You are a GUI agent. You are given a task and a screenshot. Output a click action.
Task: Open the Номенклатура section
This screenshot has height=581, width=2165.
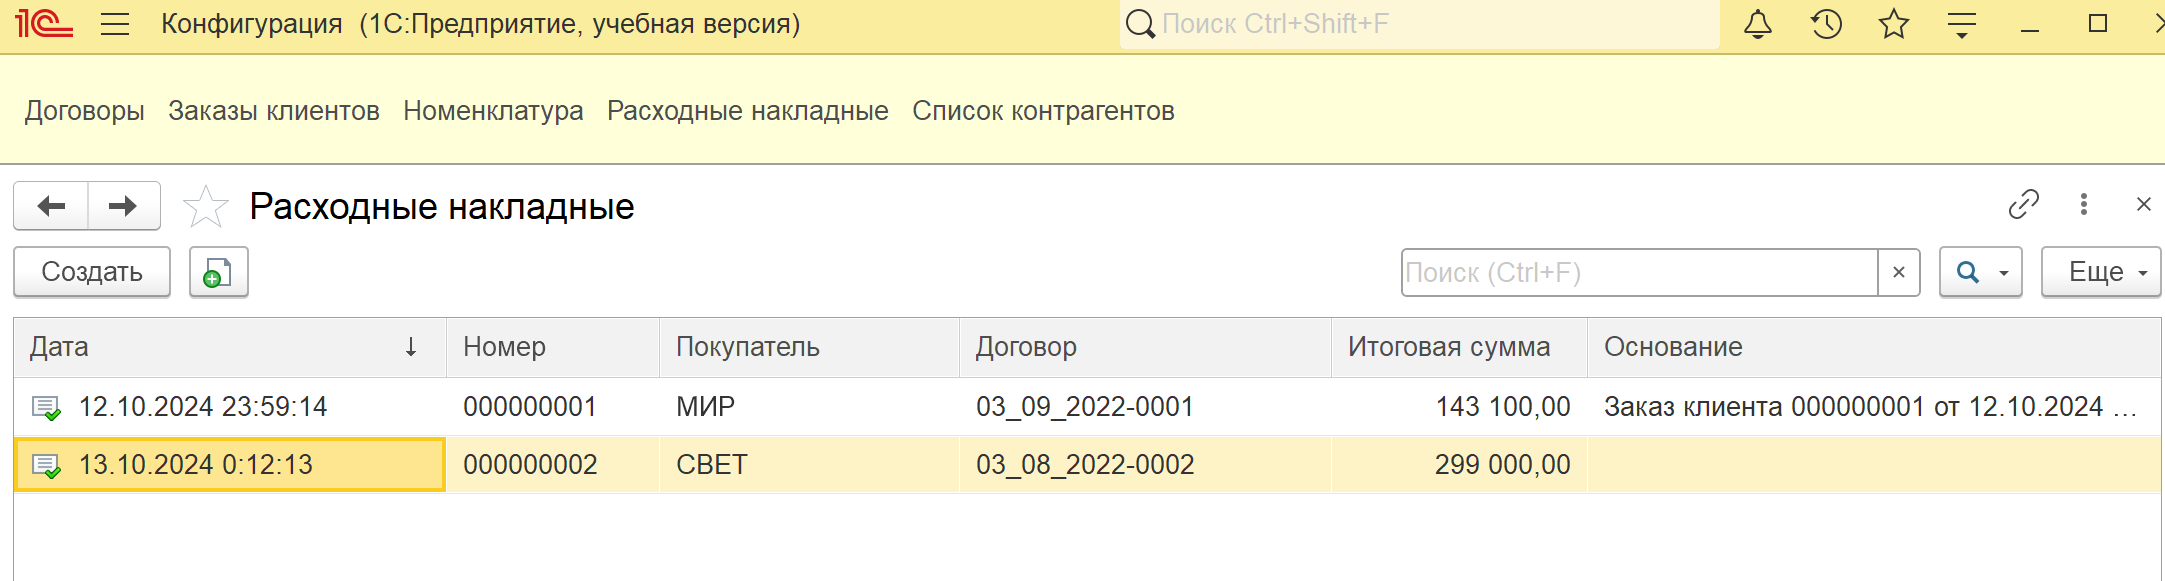point(493,111)
